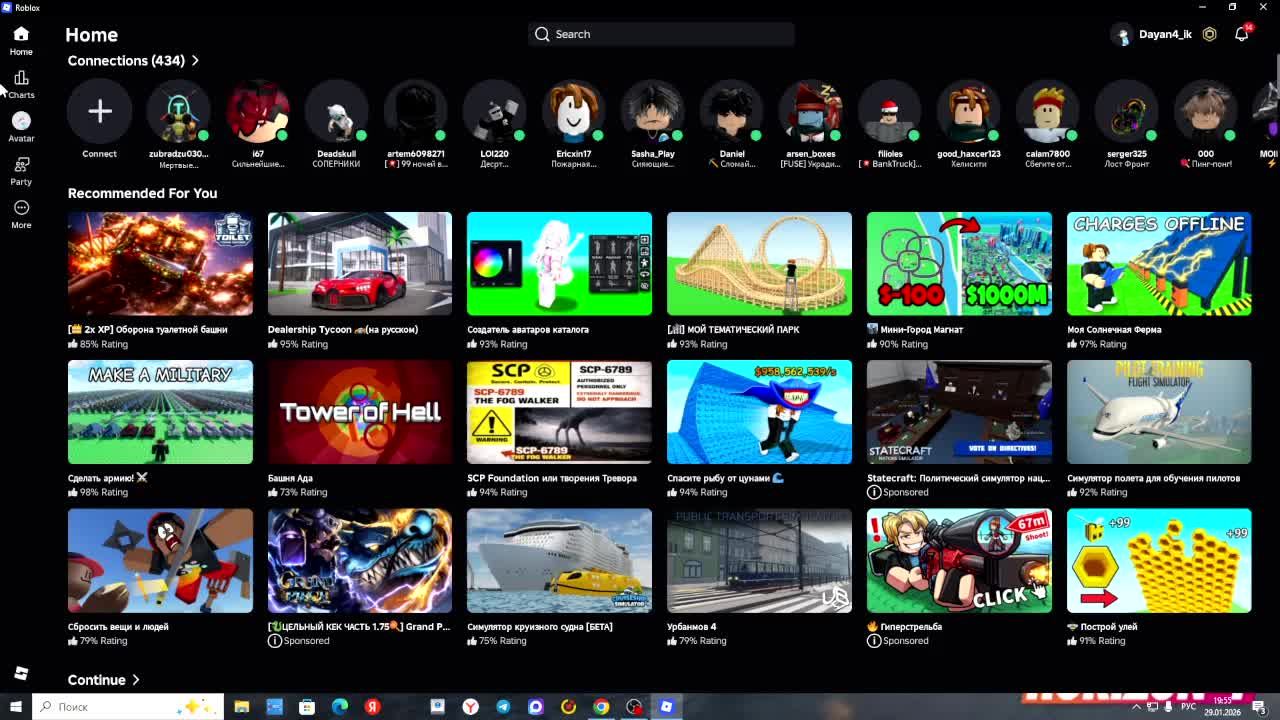
Task: Open the Dayan4_ik username link
Action: (1165, 34)
